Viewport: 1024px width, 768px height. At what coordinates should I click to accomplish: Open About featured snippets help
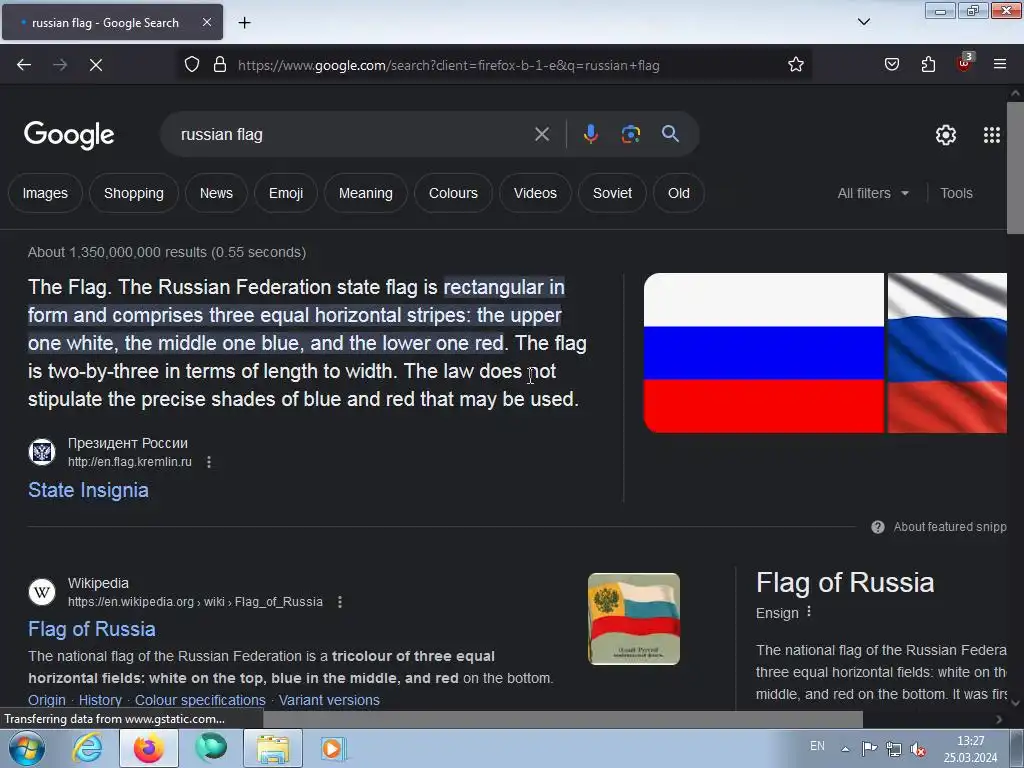(938, 527)
